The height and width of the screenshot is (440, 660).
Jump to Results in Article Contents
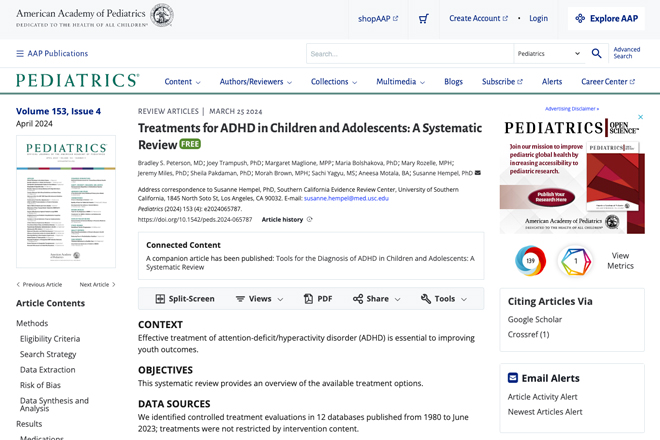point(29,424)
